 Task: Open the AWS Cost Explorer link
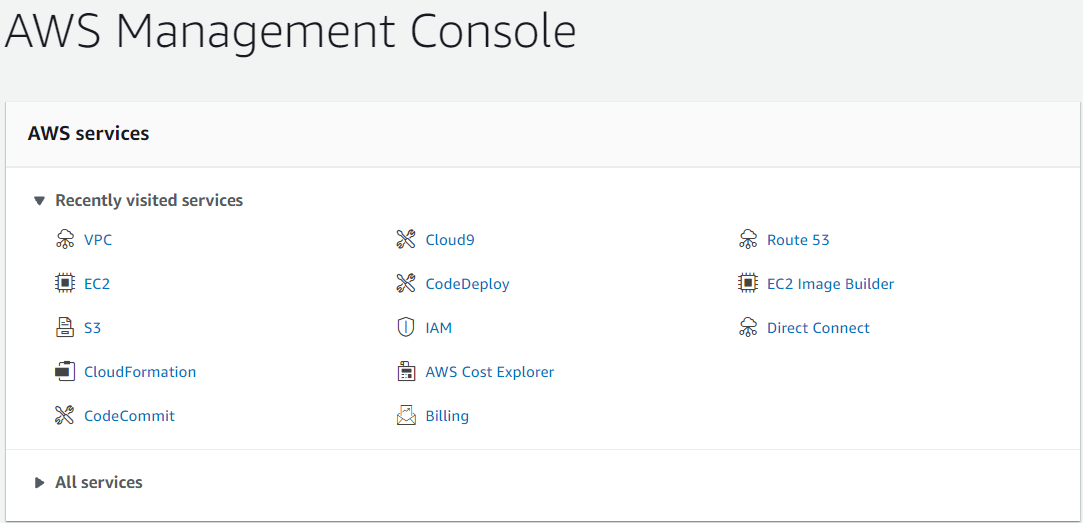pos(490,372)
